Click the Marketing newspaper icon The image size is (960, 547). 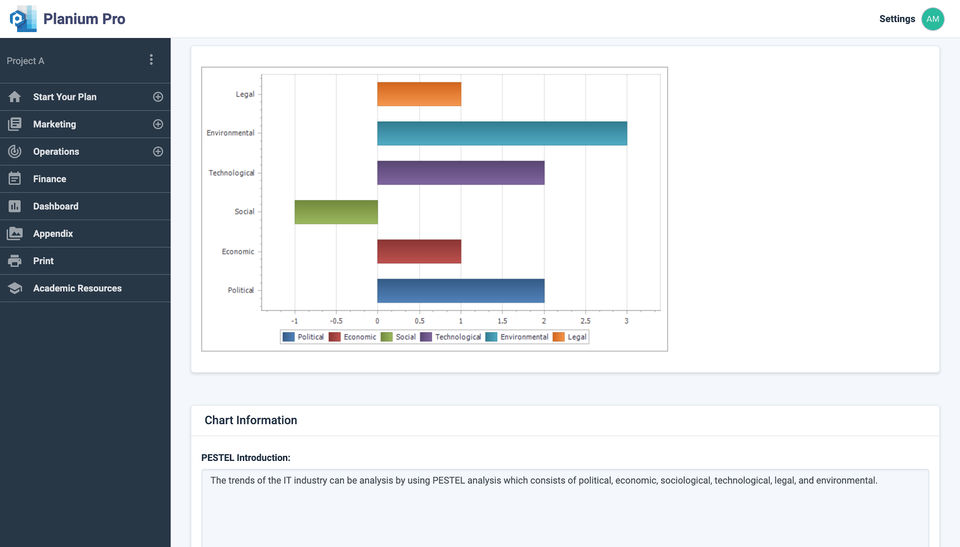[x=15, y=124]
